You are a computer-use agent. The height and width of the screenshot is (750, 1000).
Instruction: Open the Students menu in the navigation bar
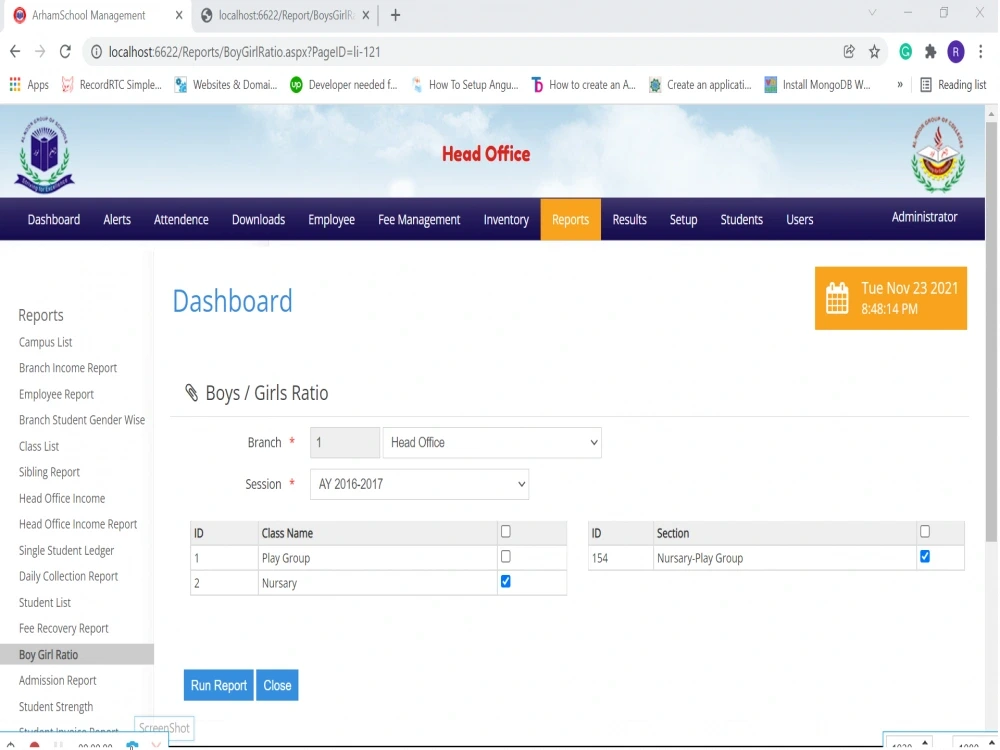tap(741, 219)
